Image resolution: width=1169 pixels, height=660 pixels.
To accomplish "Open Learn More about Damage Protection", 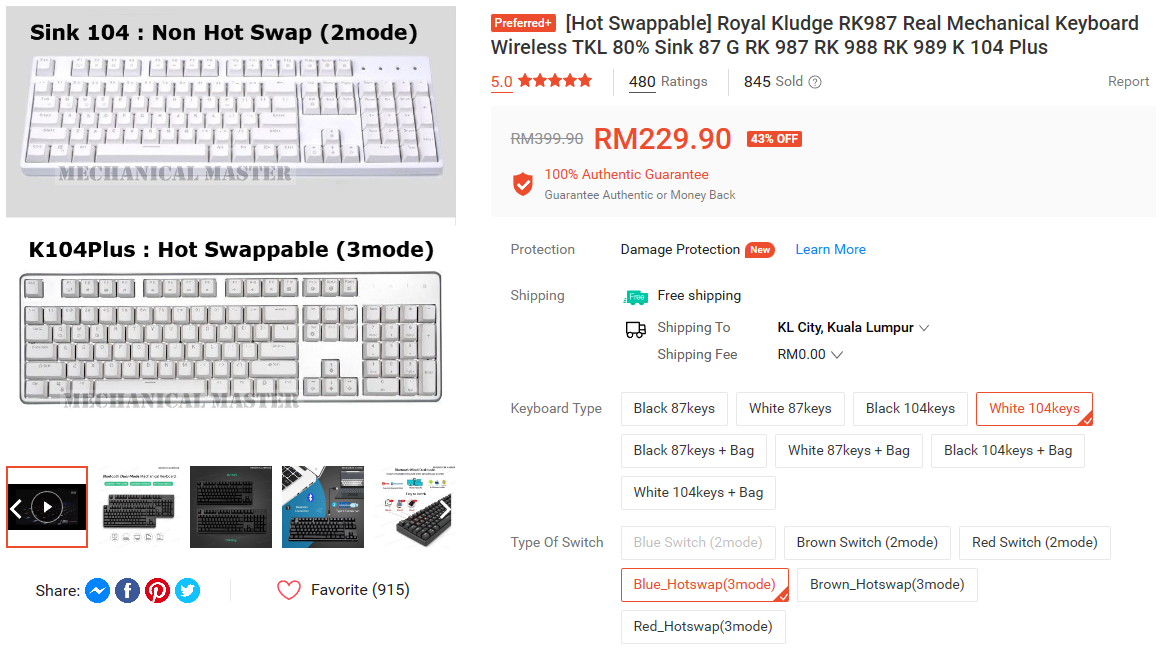I will [x=830, y=250].
